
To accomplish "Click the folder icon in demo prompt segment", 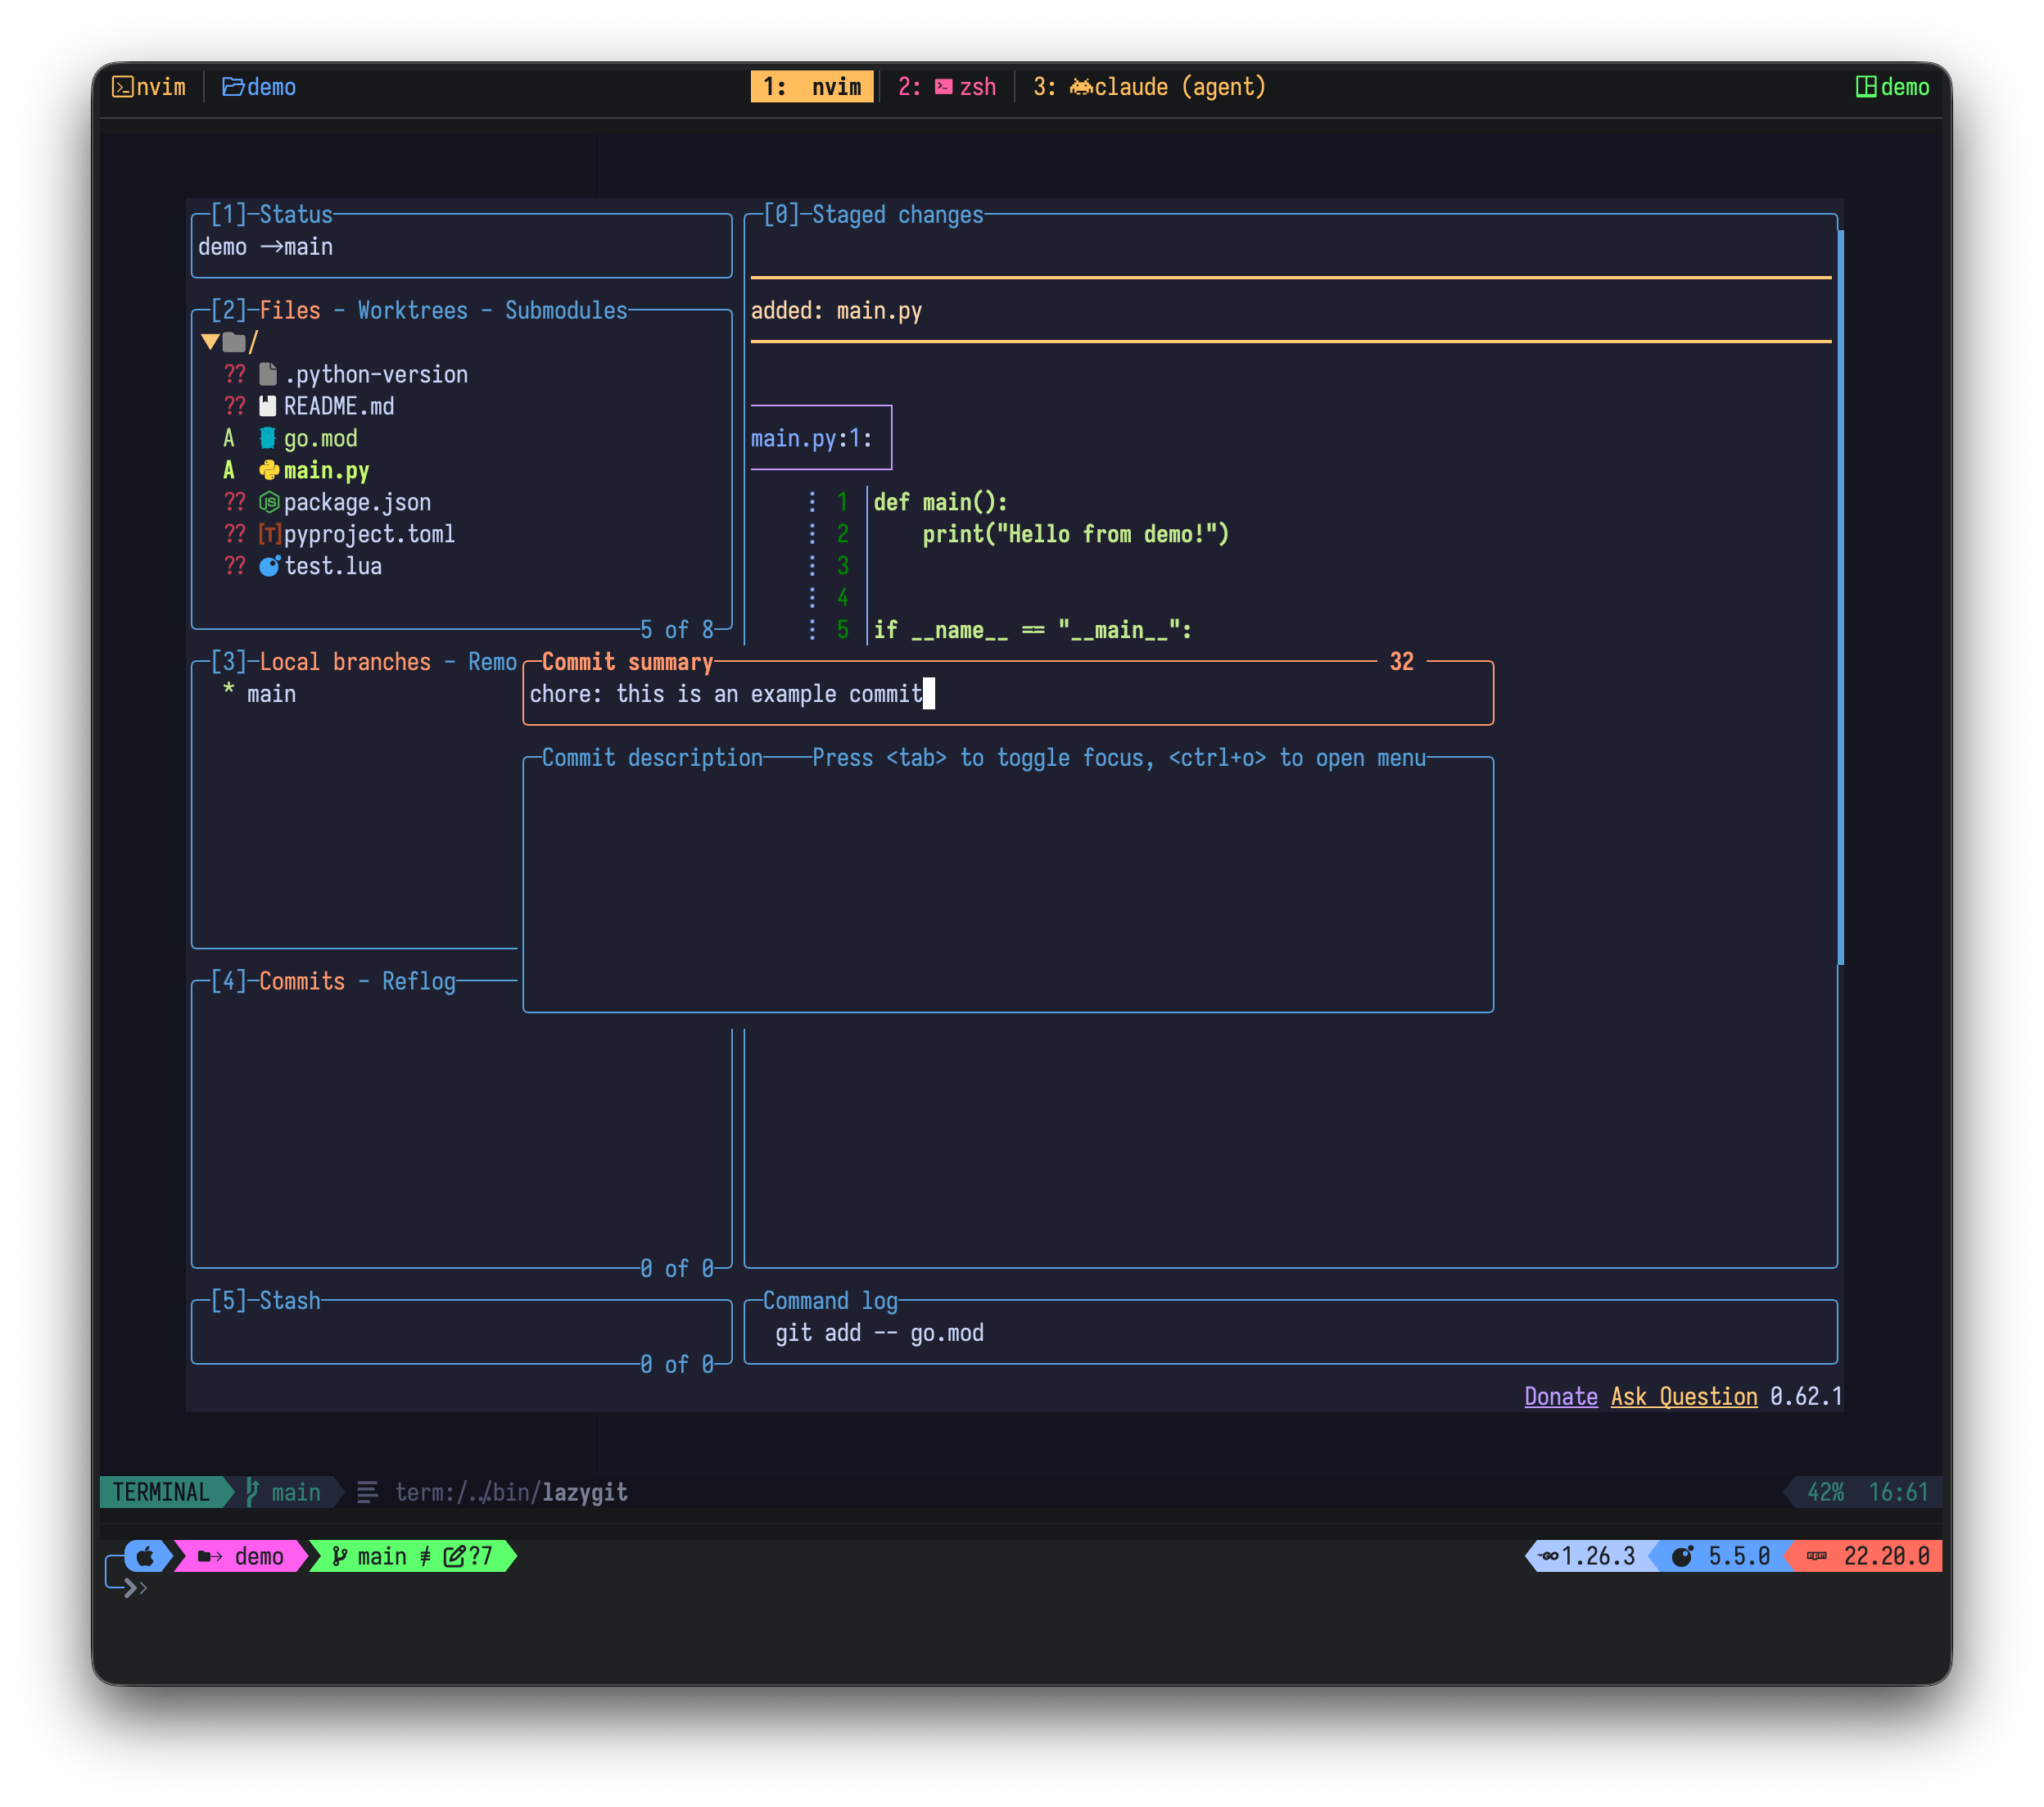I will [x=210, y=1556].
